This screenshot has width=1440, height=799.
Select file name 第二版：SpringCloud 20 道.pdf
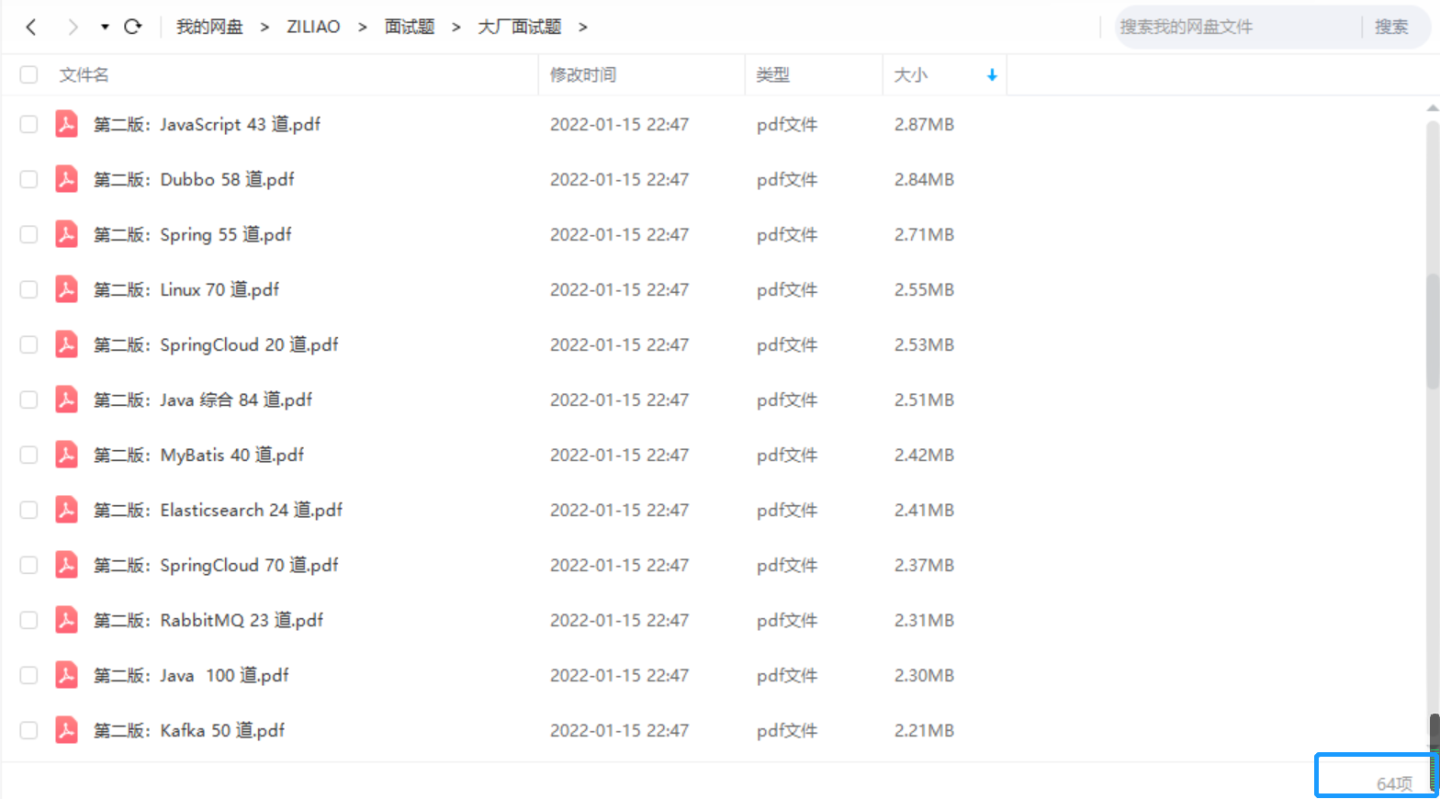(216, 344)
